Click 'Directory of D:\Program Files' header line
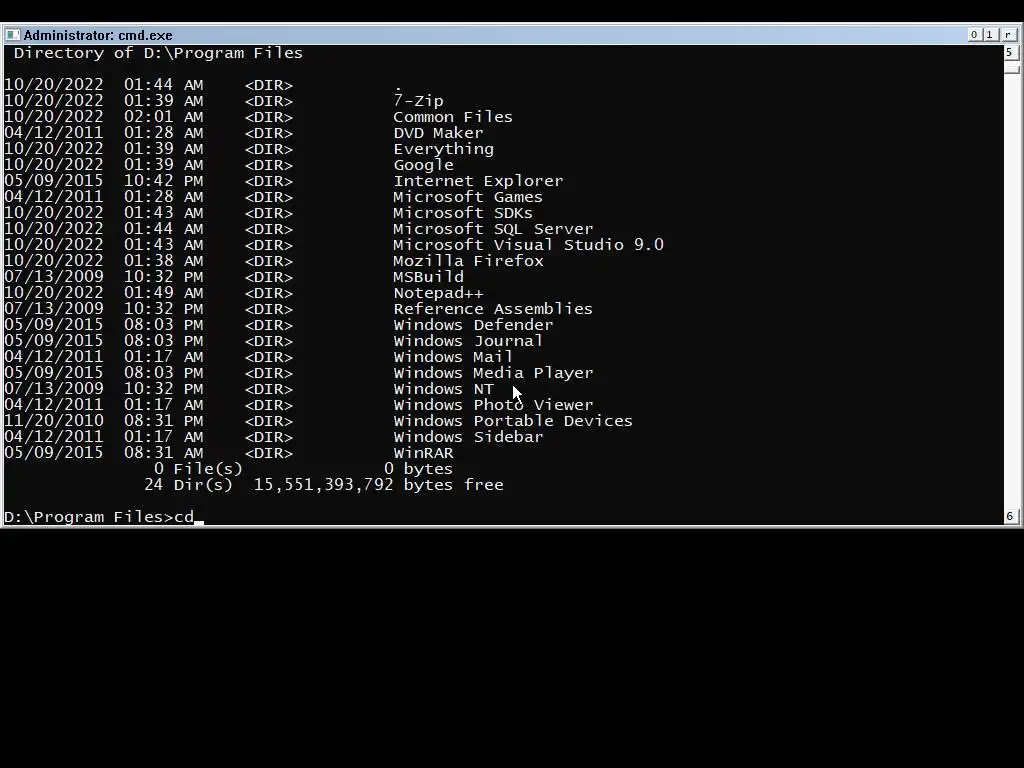Screen dimensions: 1024x768 [x=158, y=53]
